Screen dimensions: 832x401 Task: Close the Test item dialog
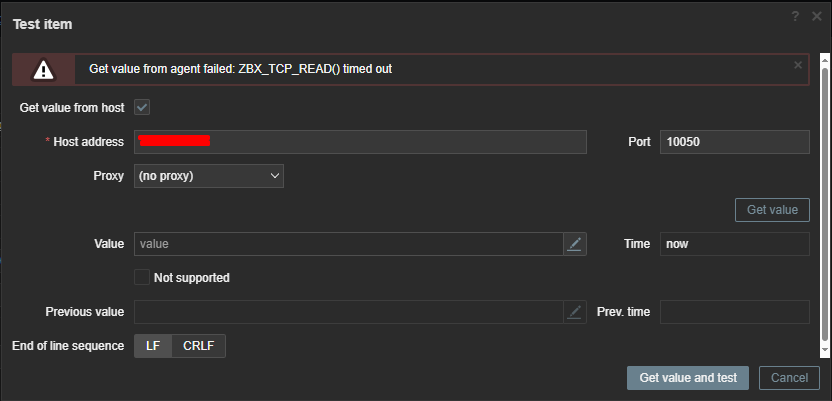pyautogui.click(x=816, y=16)
